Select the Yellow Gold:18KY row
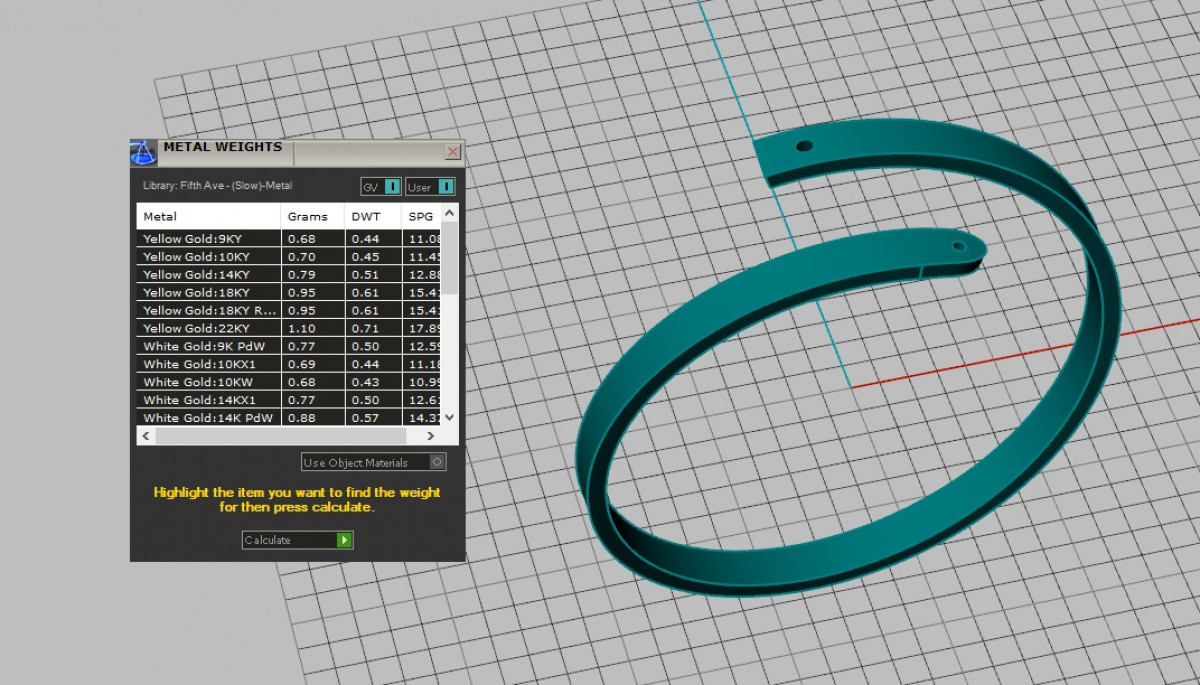 coord(208,293)
